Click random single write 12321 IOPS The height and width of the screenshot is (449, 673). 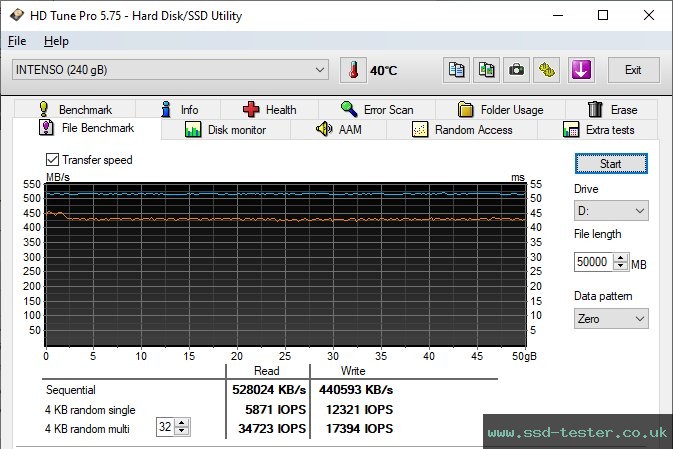359,410
